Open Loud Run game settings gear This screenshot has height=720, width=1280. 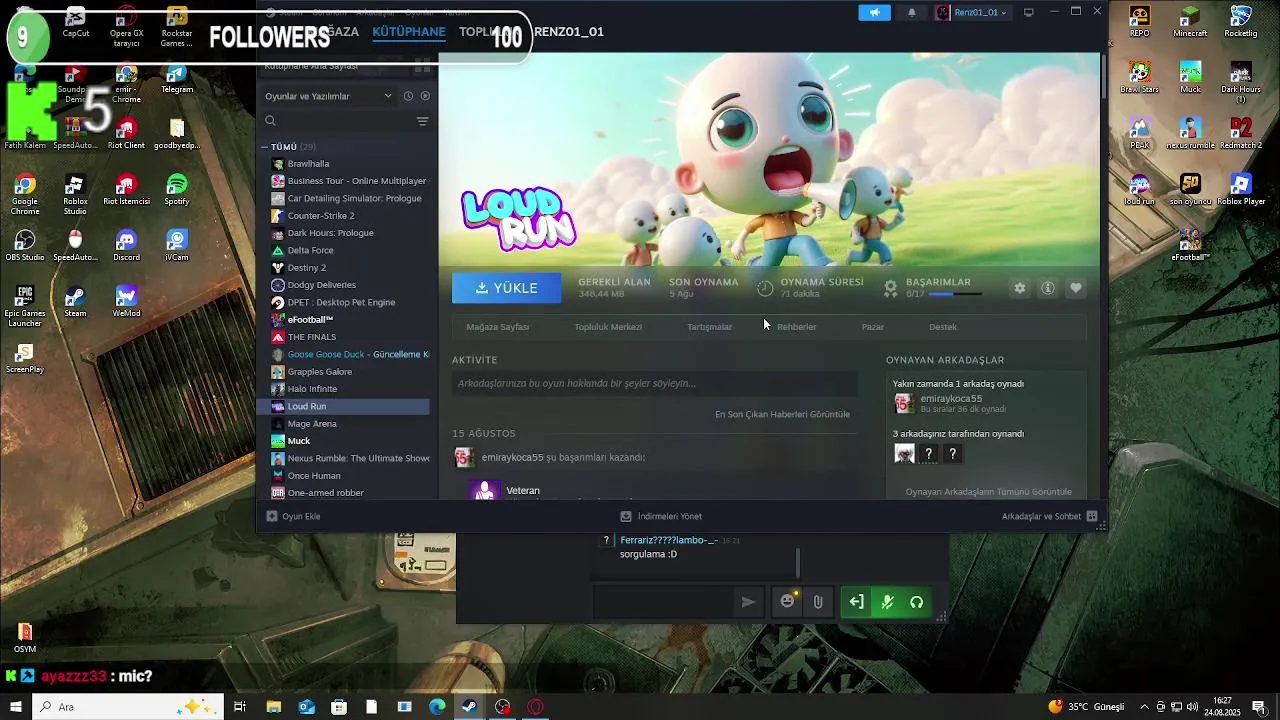coord(1020,288)
